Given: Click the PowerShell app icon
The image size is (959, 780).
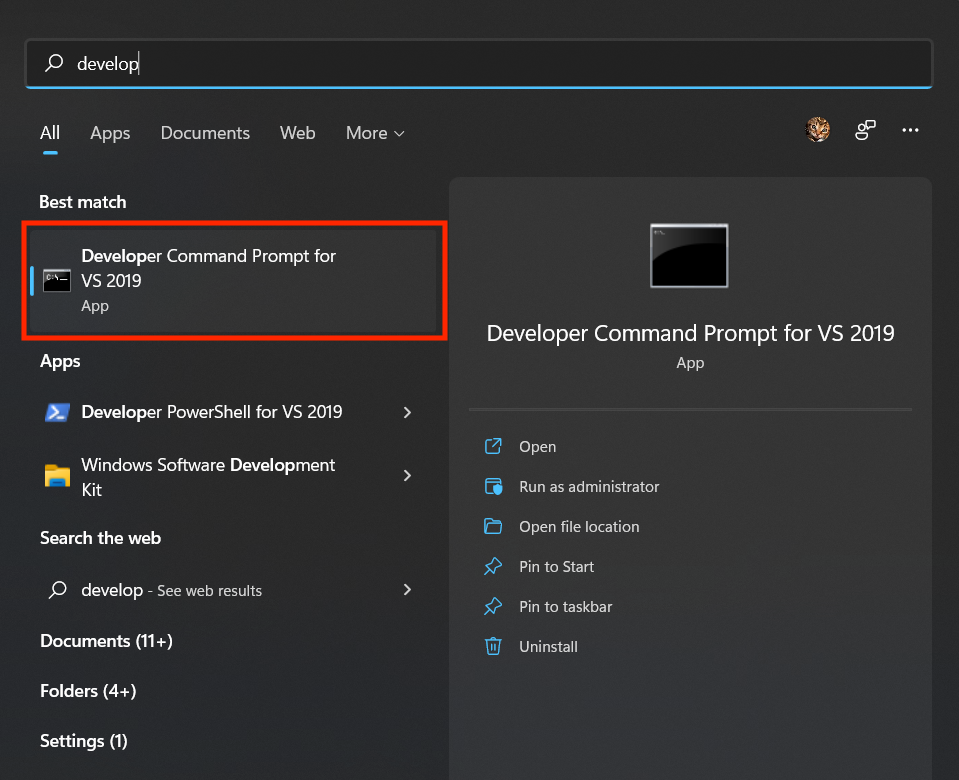Looking at the screenshot, I should [x=57, y=412].
